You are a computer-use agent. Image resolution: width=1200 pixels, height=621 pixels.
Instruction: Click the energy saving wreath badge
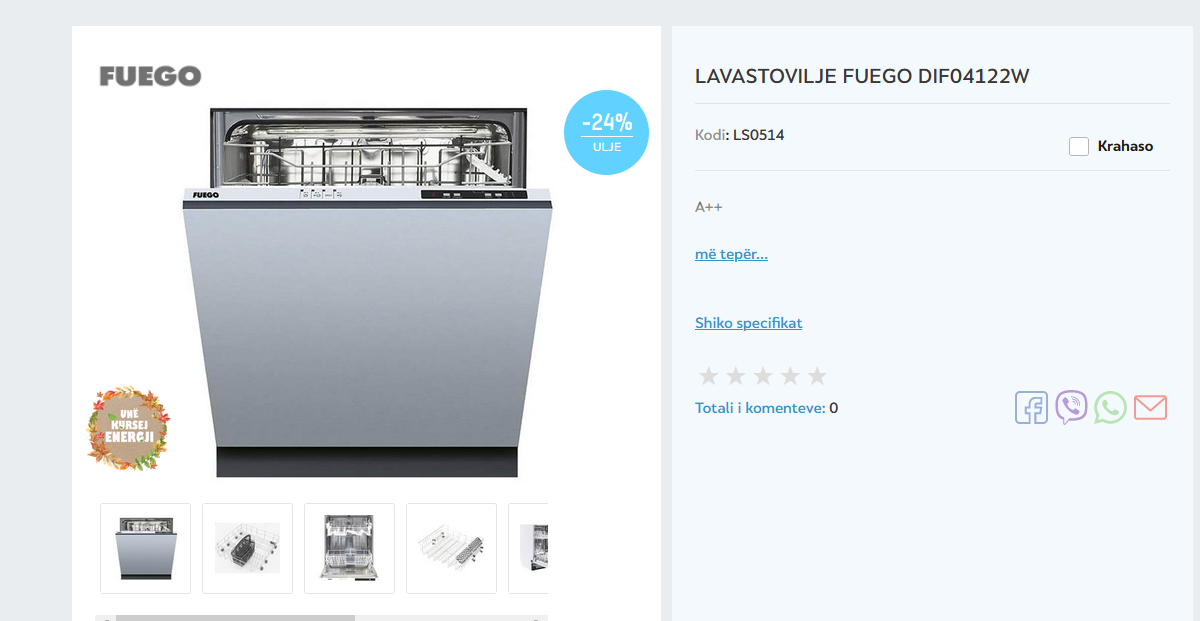click(x=127, y=428)
